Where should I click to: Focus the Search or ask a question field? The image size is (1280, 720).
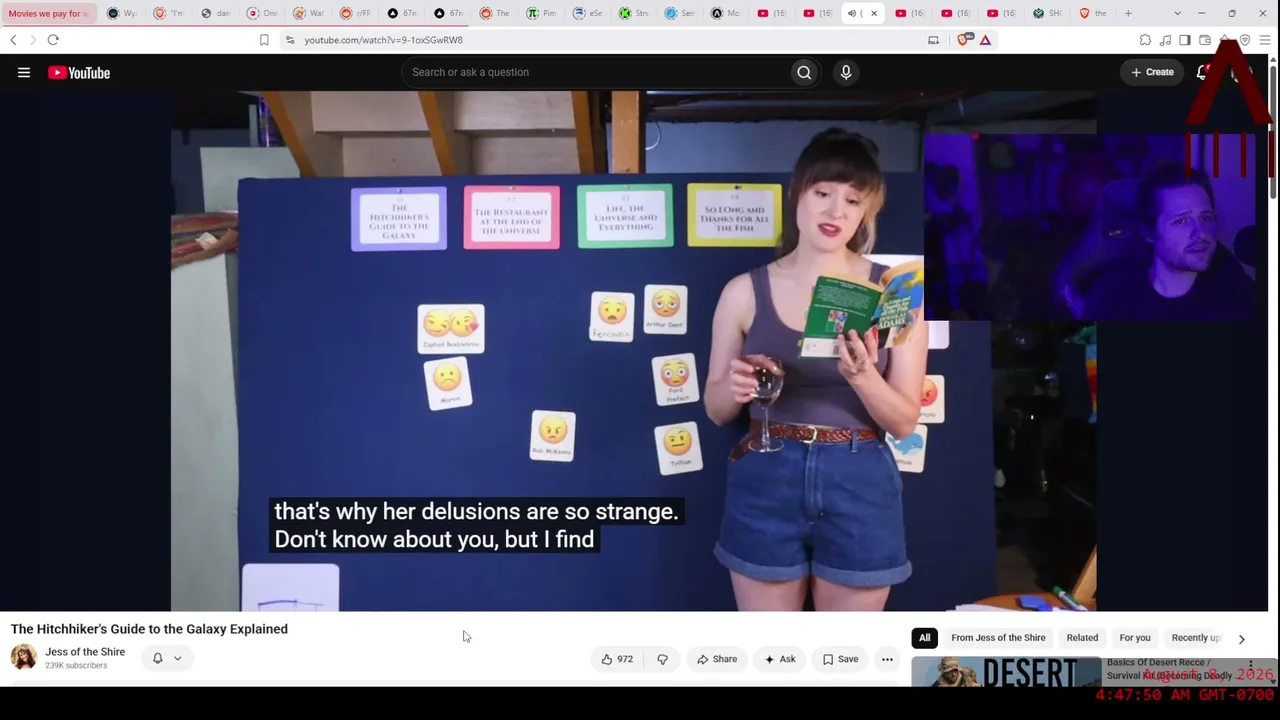click(595, 72)
